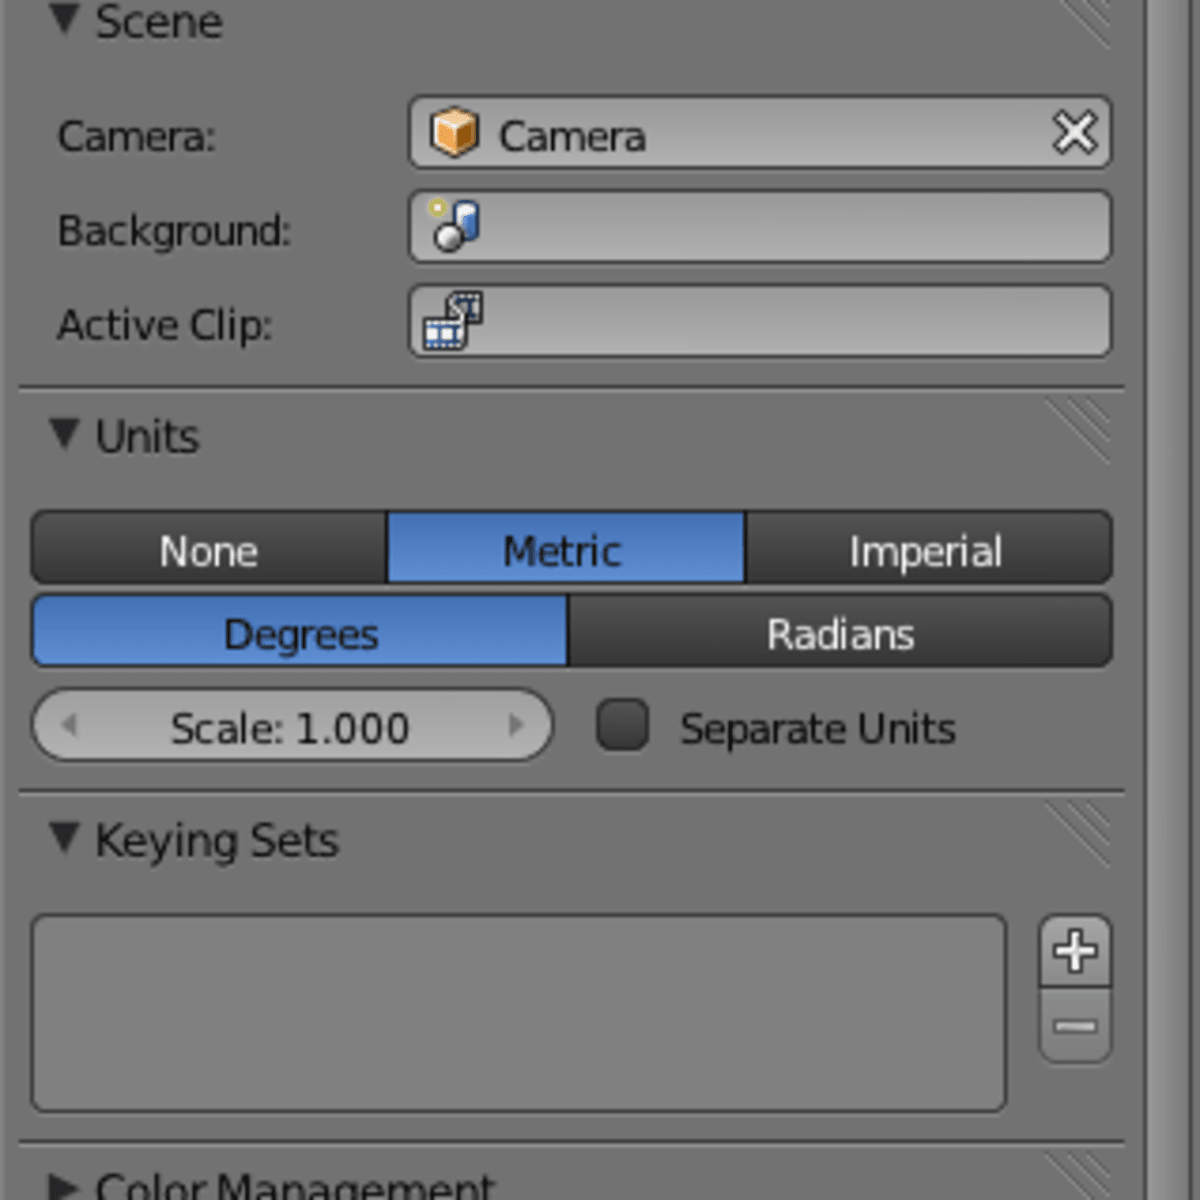
Task: Collapse the Keying Sets panel
Action: (65, 837)
